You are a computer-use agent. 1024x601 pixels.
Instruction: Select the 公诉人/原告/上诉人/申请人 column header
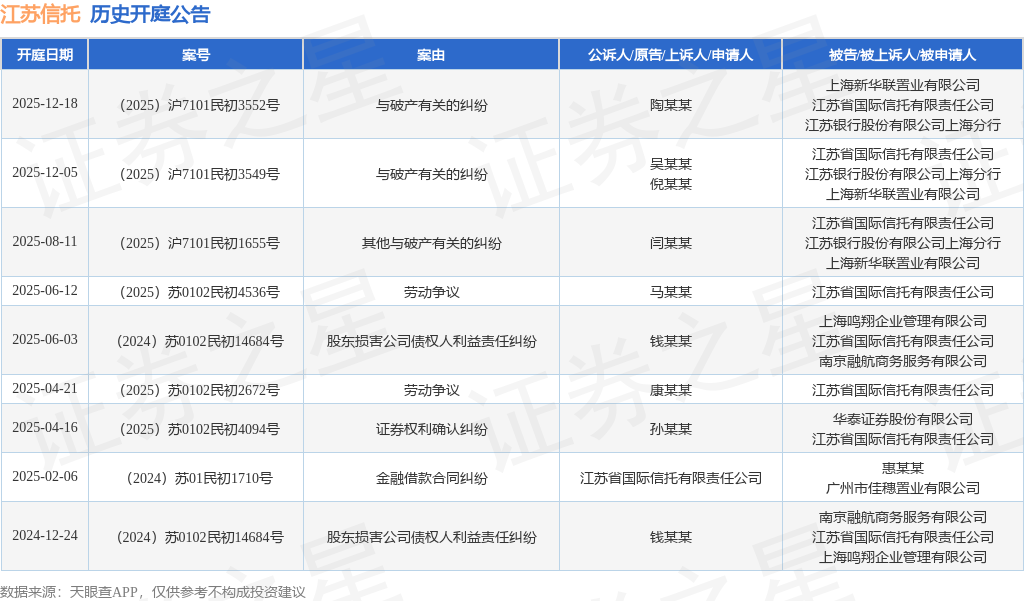671,55
